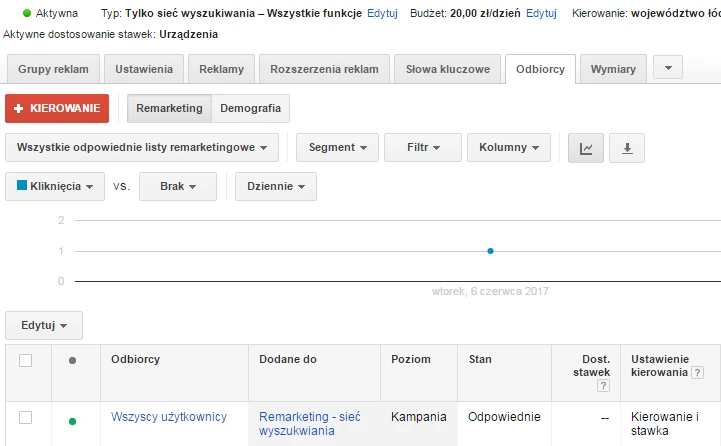This screenshot has height=446, width=721.
Task: Click the blue Kliknięcia color swatch
Action: [x=22, y=185]
